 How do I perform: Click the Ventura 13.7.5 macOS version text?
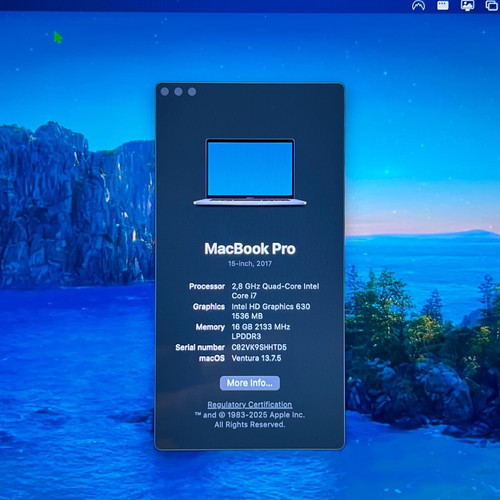[x=256, y=358]
